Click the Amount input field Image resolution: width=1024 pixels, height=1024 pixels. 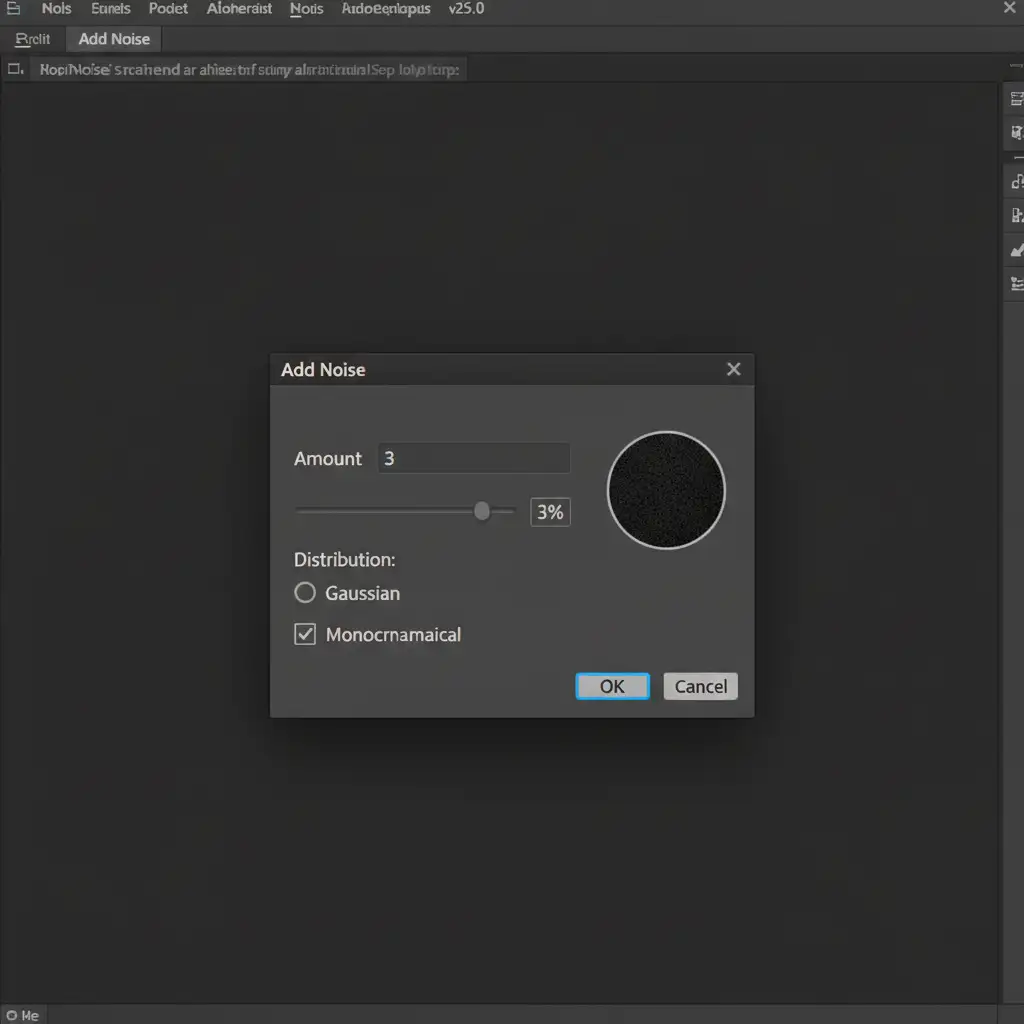pyautogui.click(x=474, y=459)
